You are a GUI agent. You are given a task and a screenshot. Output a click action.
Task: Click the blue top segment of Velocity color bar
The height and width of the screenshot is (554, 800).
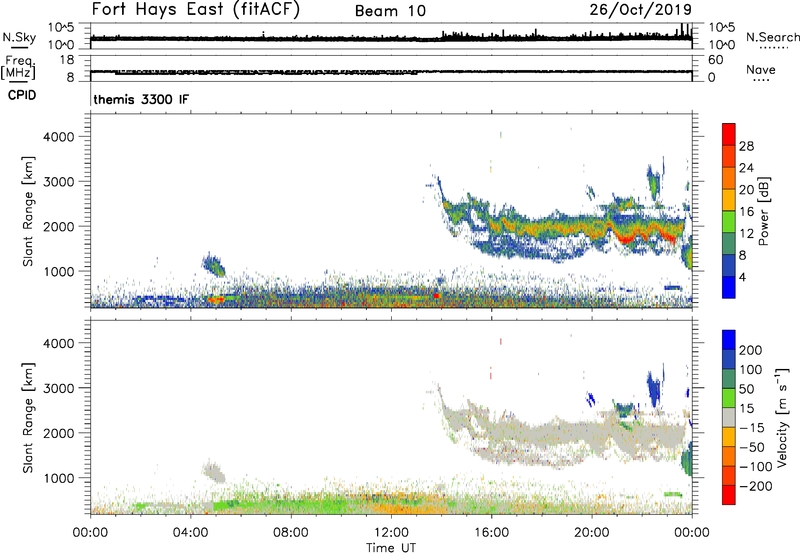(729, 340)
